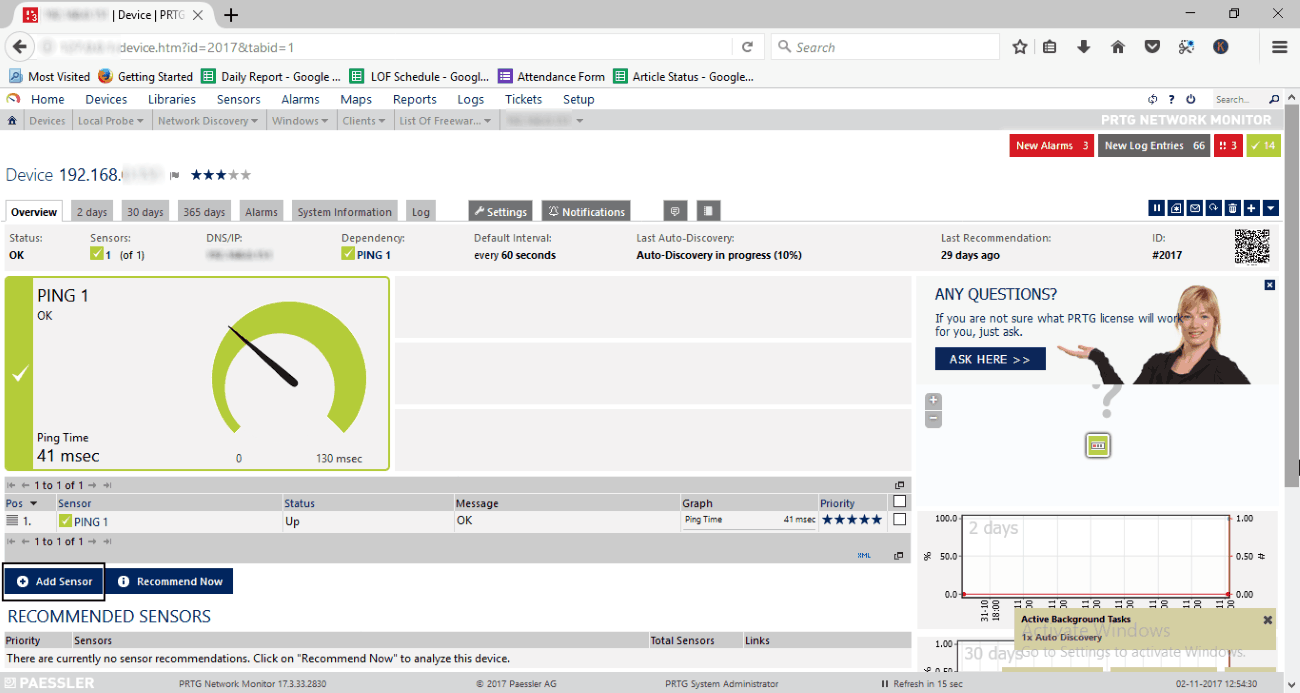Switch to the 30 days tab
1300x693 pixels.
point(145,212)
